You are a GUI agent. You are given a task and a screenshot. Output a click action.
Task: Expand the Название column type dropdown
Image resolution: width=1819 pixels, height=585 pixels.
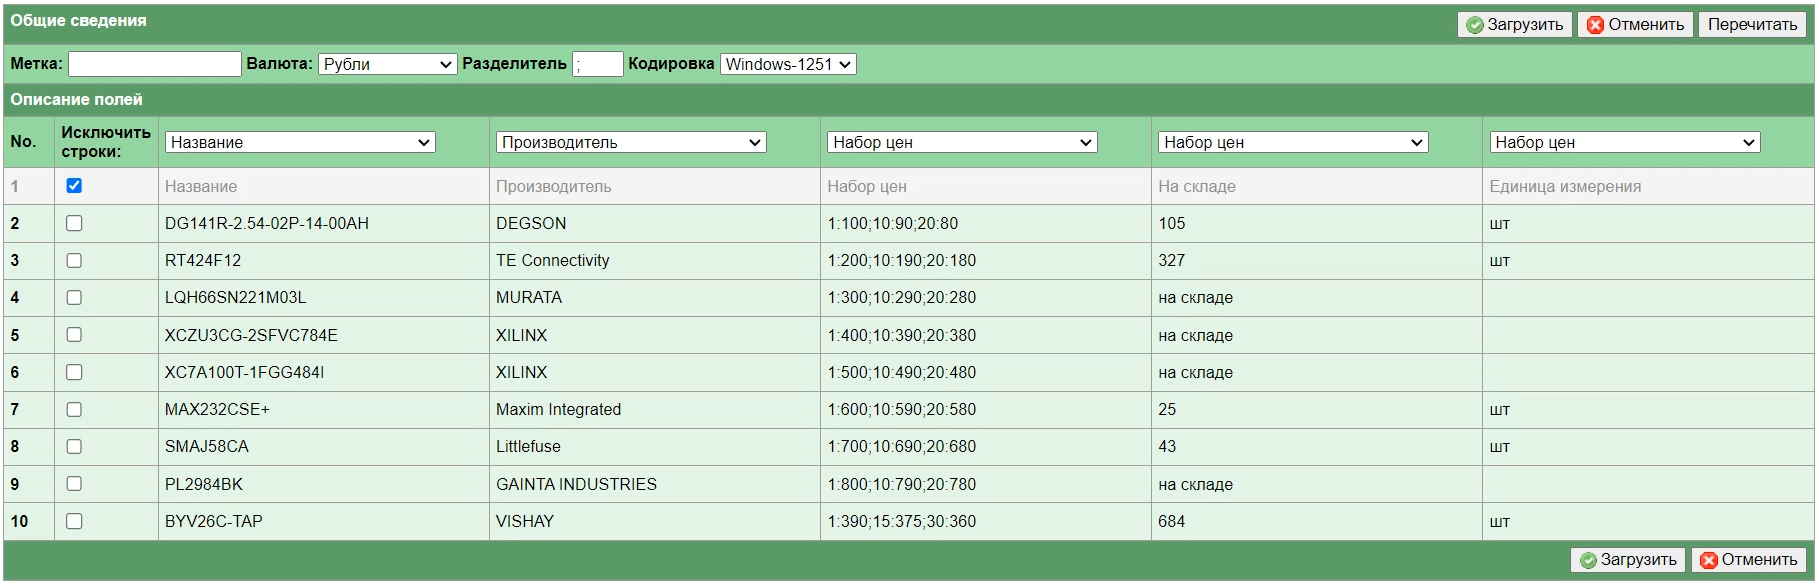[x=300, y=142]
